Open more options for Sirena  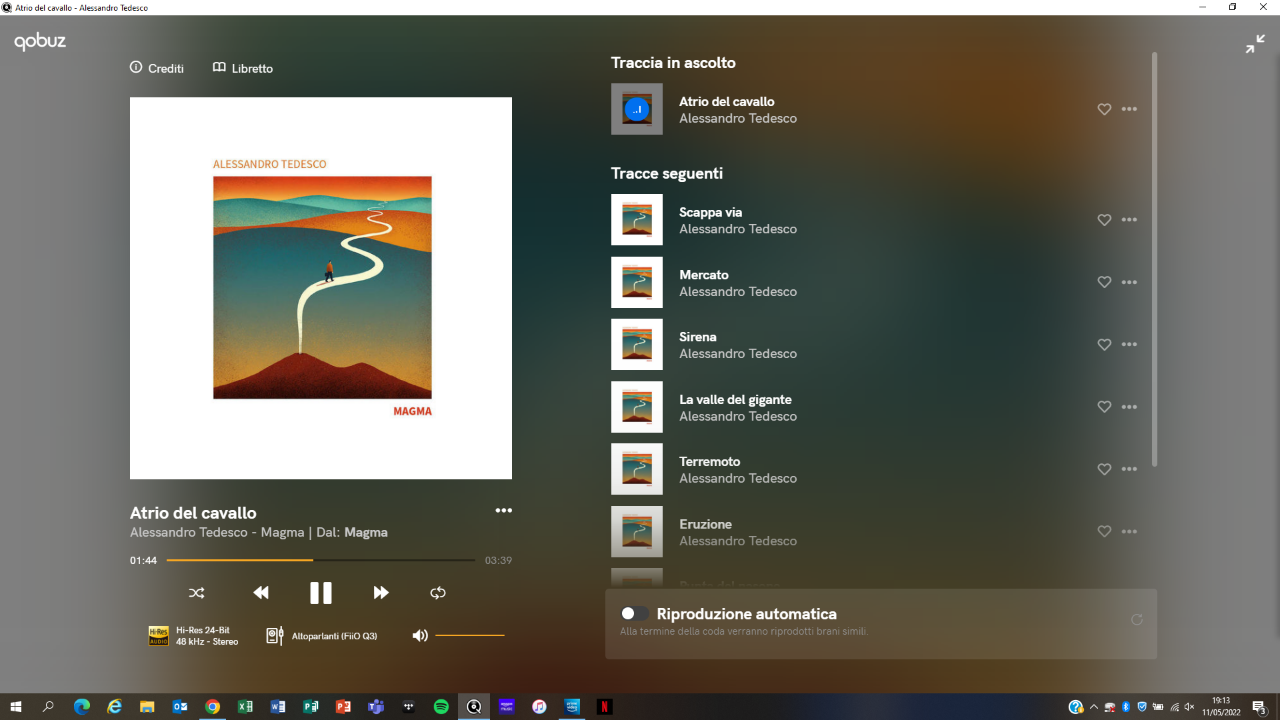(x=1129, y=345)
